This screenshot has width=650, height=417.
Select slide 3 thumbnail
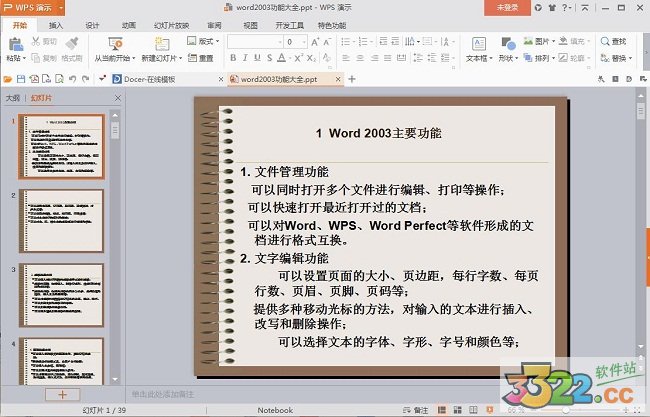click(x=61, y=295)
